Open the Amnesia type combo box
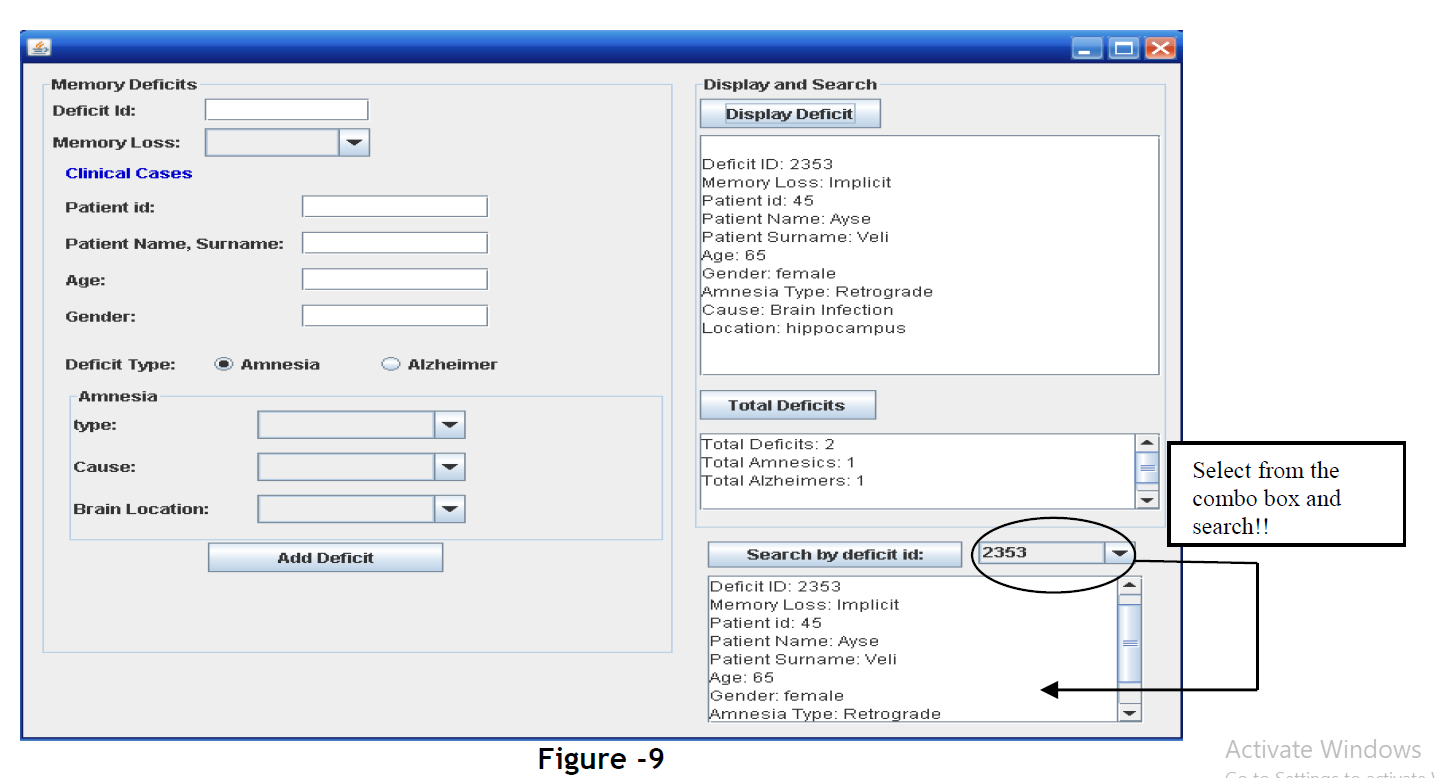 click(450, 424)
